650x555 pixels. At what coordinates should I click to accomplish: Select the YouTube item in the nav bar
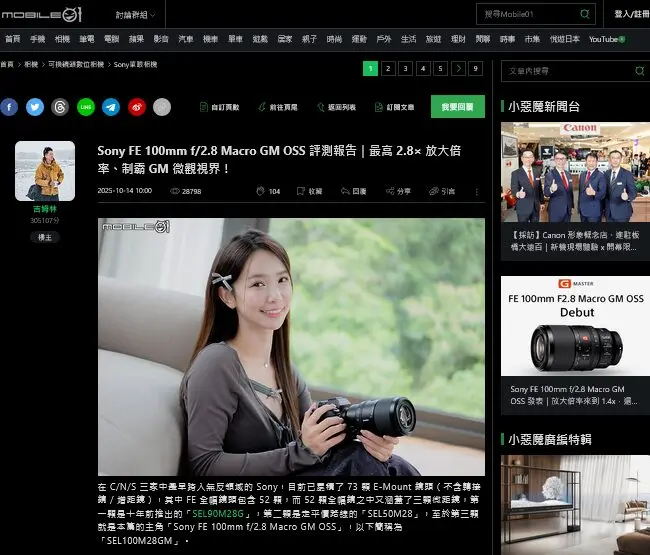tap(606, 39)
